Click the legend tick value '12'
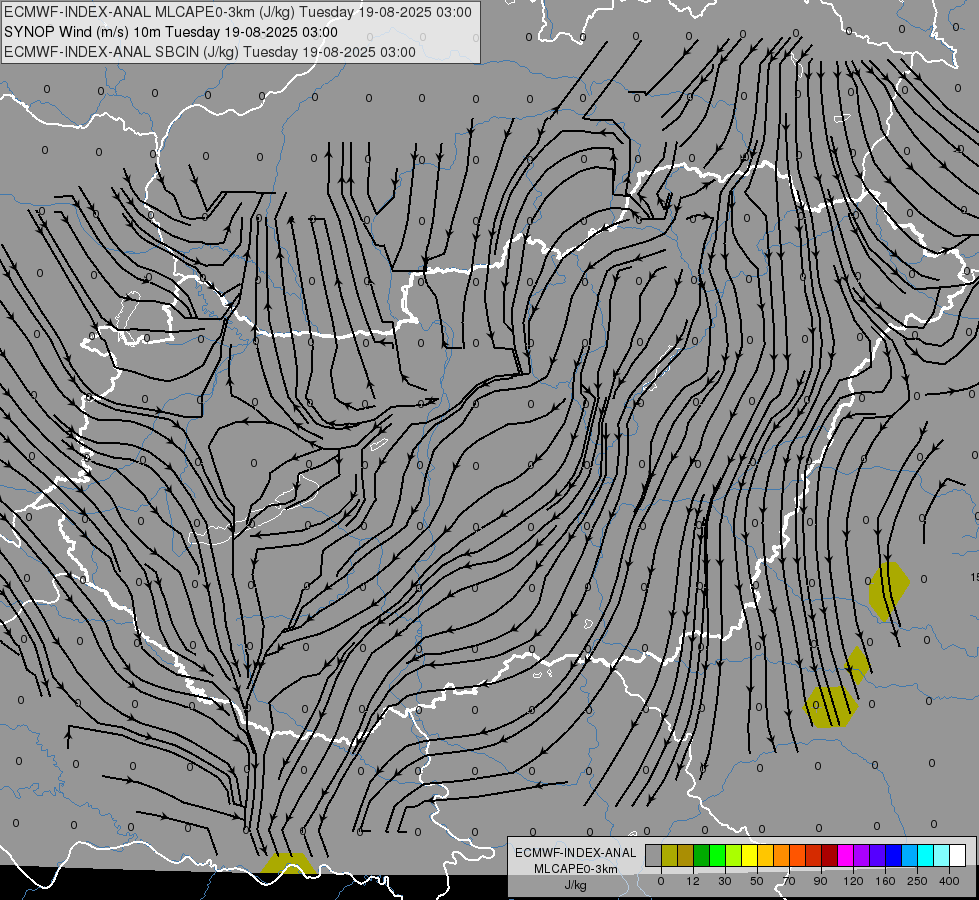 (x=692, y=881)
